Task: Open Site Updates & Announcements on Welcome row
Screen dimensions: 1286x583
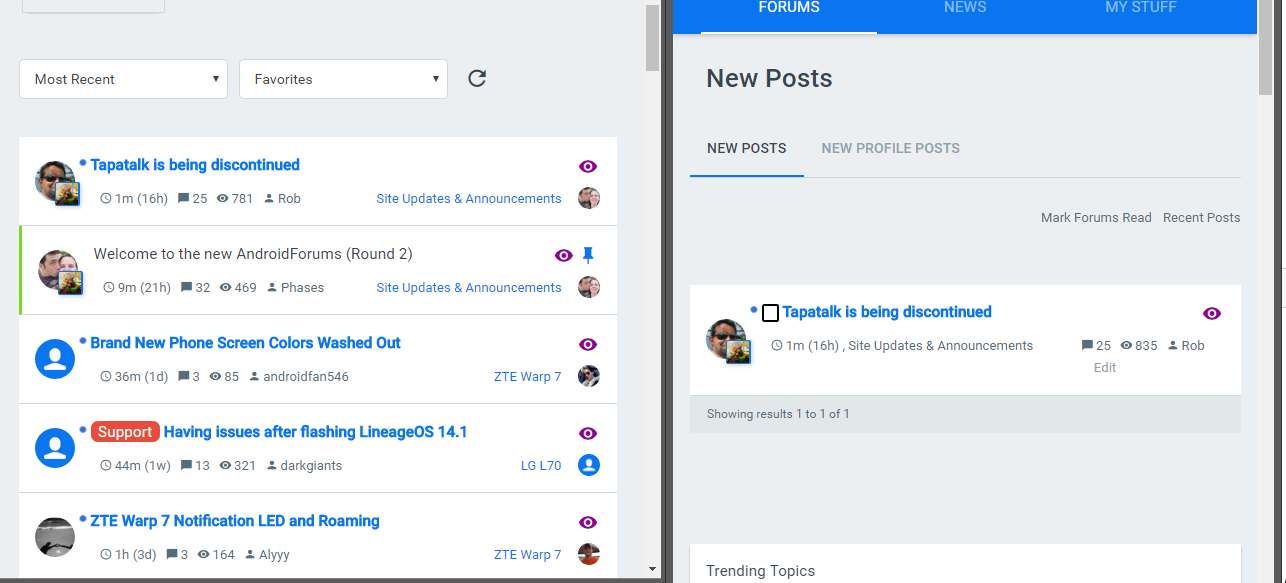Action: [469, 288]
